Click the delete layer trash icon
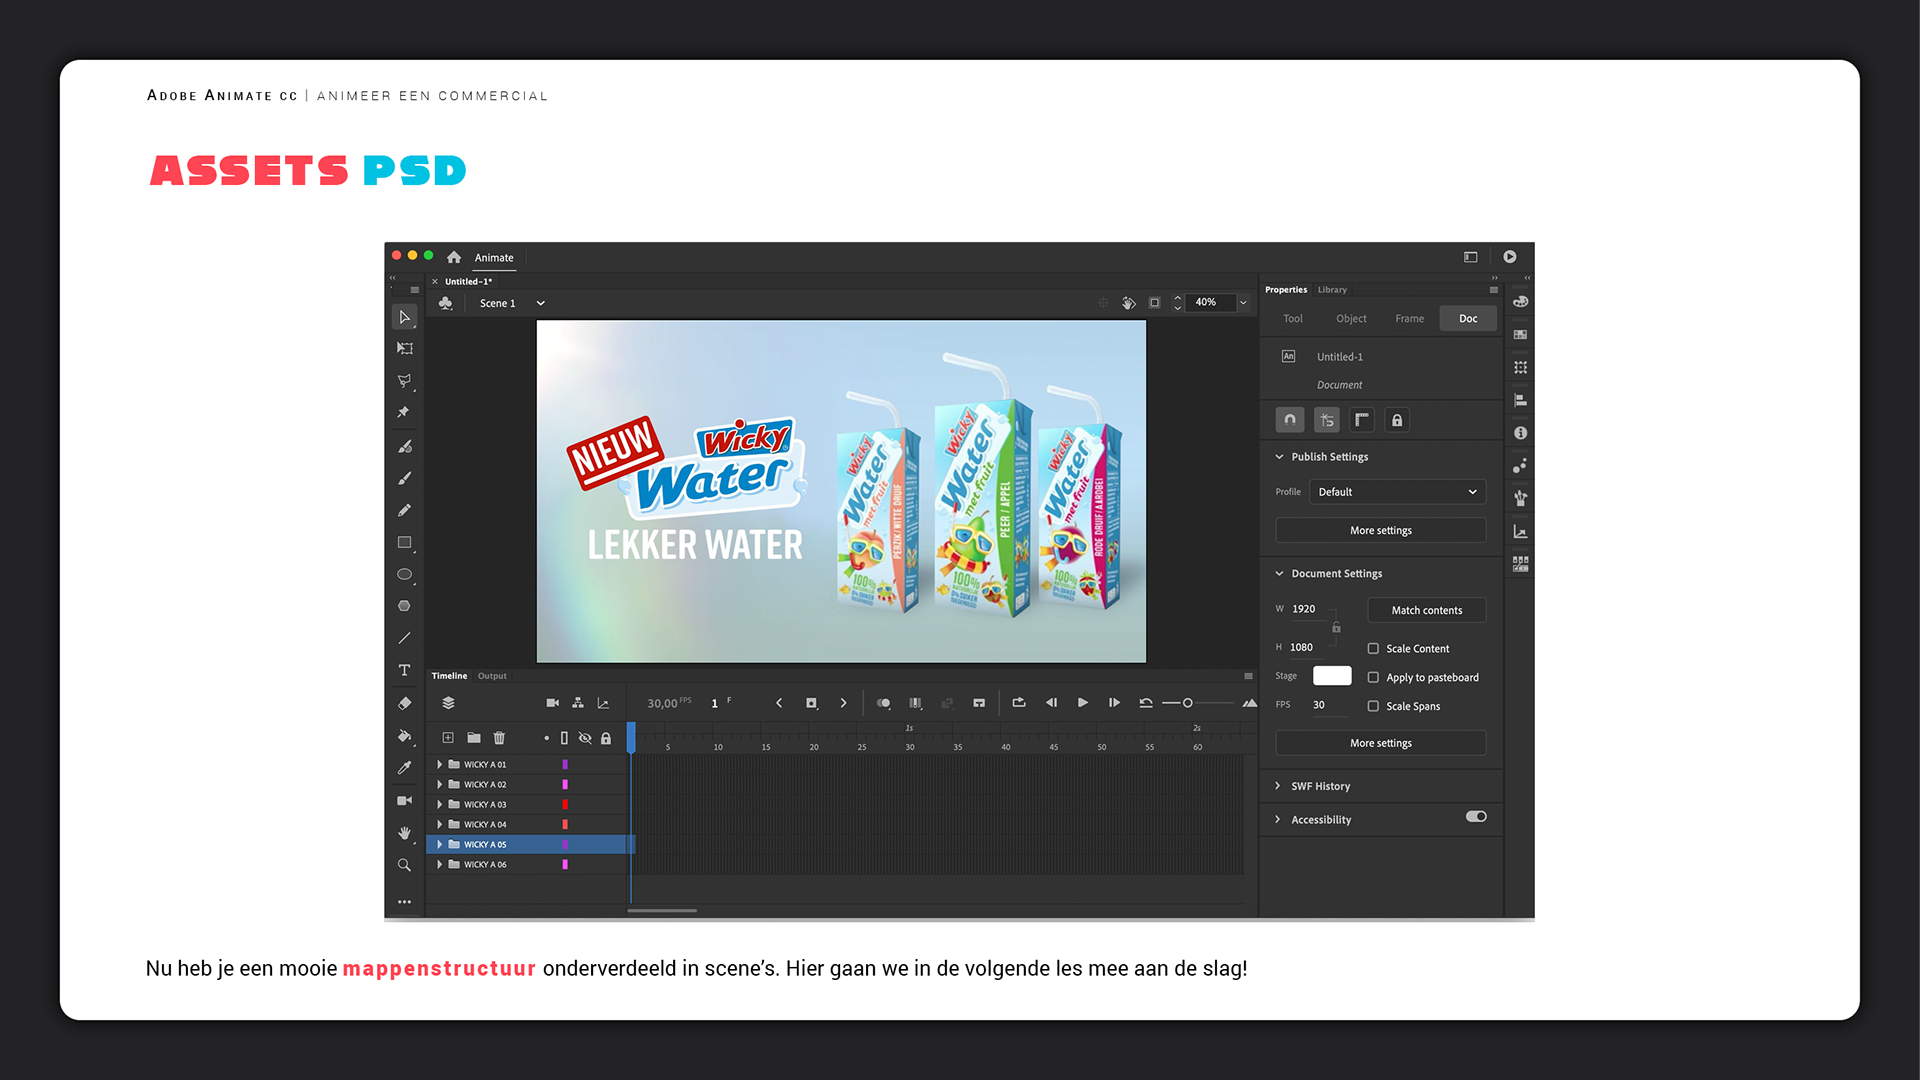Screen dimensions: 1920x1080 499,738
